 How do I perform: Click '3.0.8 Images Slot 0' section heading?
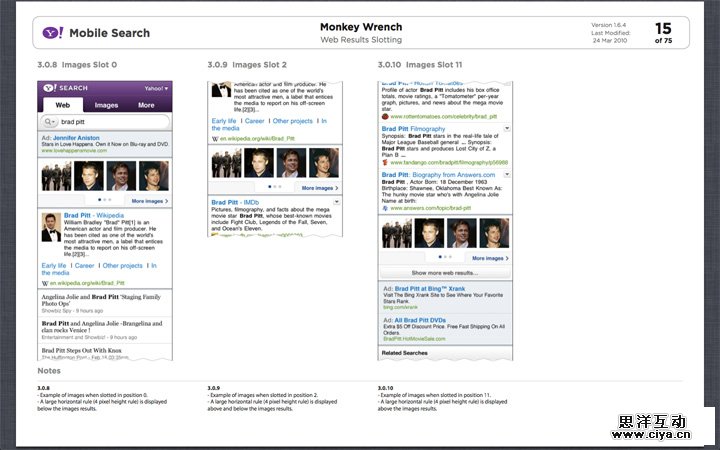[x=77, y=65]
